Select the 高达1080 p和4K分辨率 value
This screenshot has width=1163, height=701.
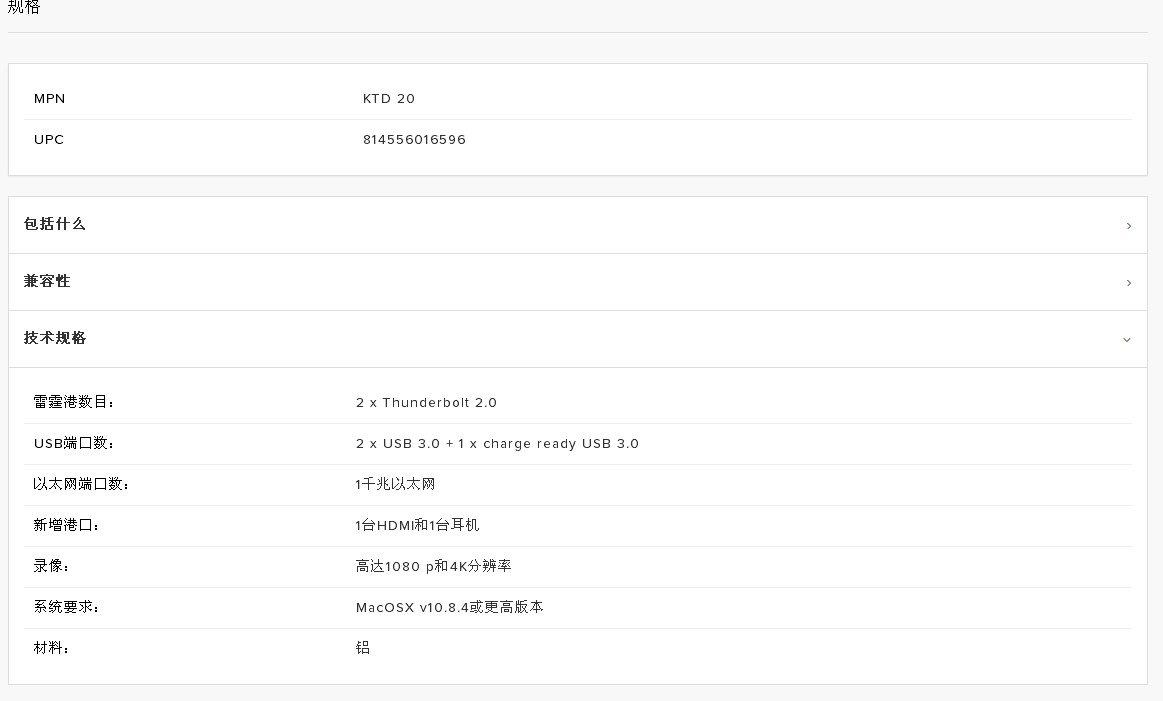(x=433, y=566)
